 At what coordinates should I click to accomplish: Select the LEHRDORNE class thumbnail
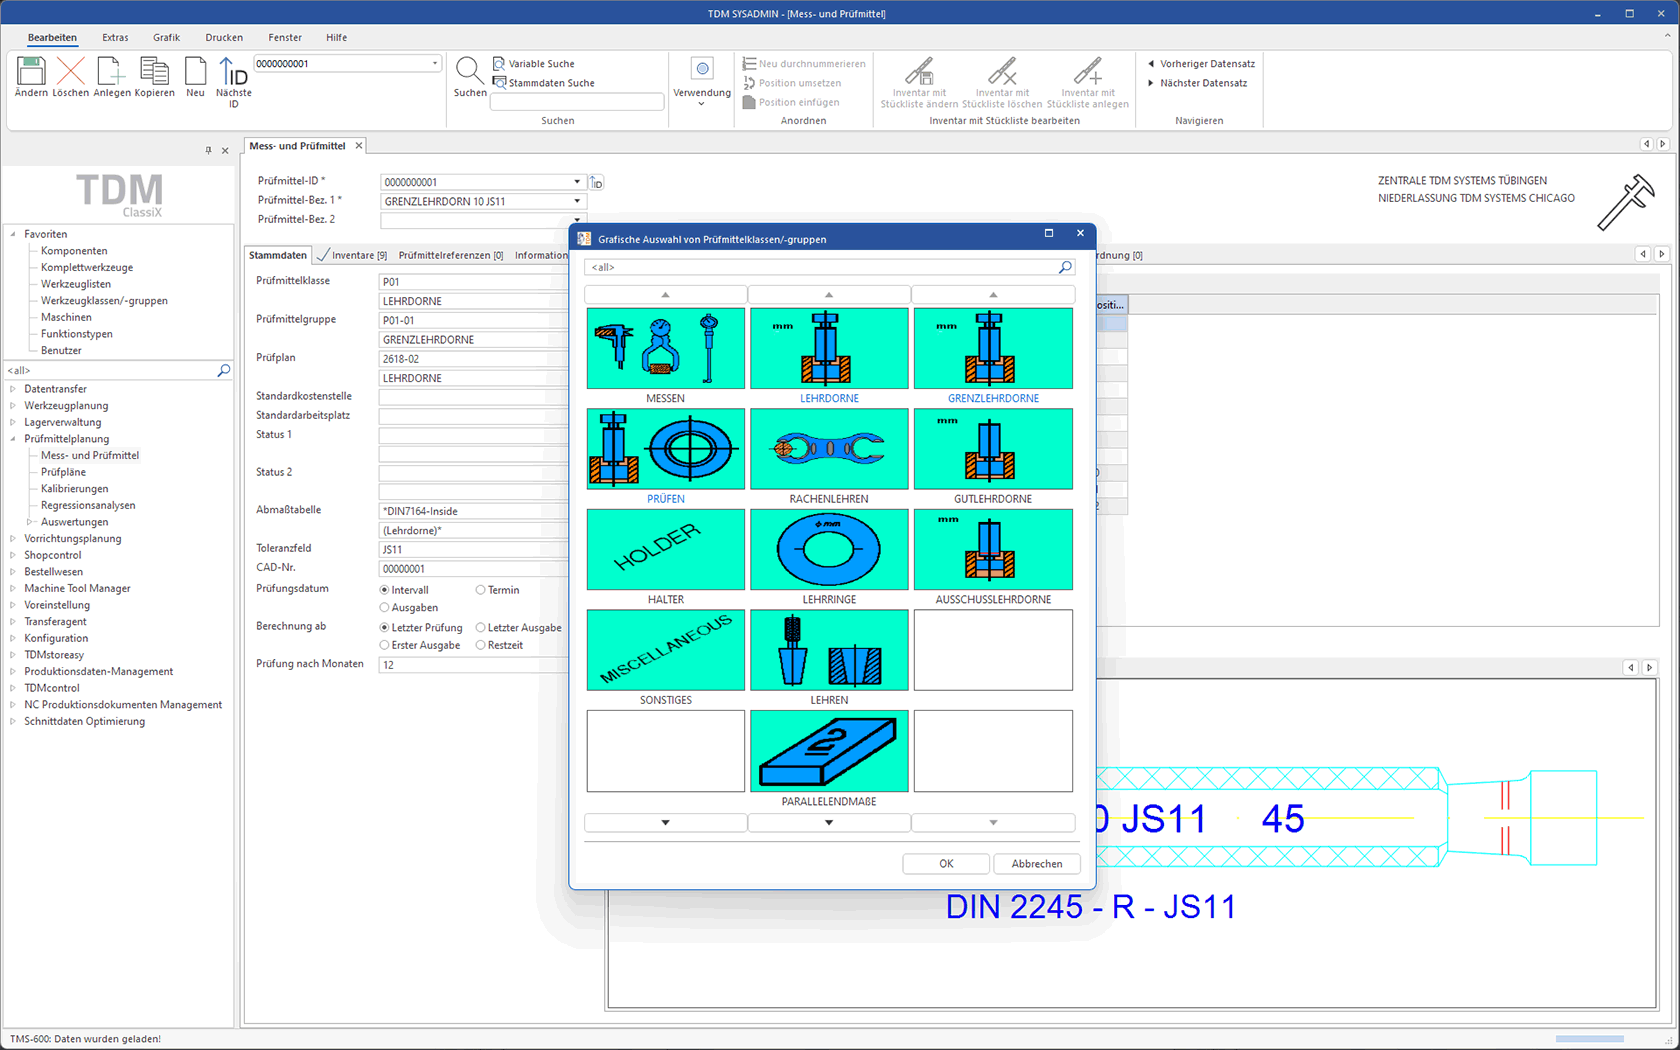click(829, 348)
